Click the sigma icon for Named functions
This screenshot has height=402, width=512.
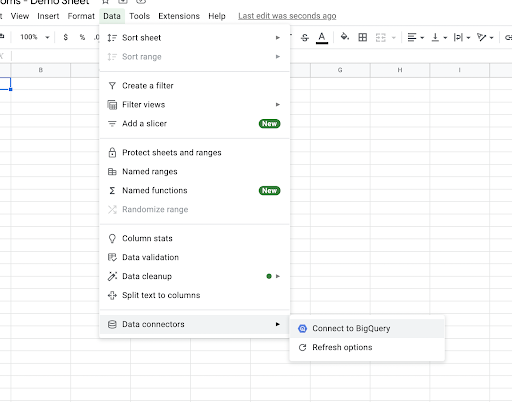(x=112, y=190)
